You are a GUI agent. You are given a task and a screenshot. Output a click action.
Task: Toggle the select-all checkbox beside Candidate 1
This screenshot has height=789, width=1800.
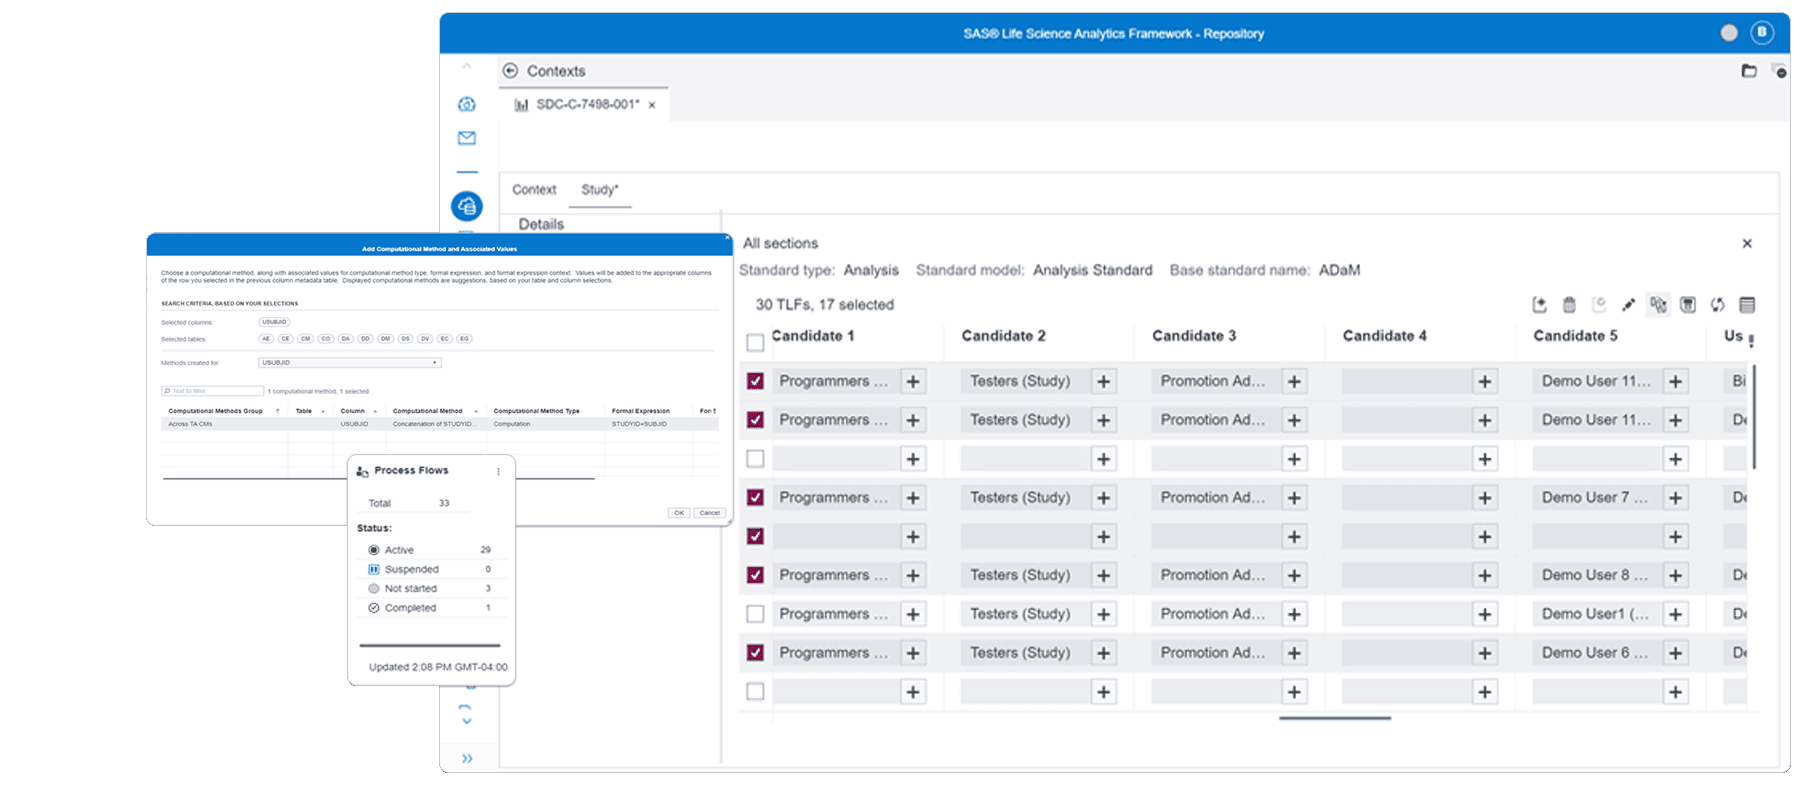755,343
